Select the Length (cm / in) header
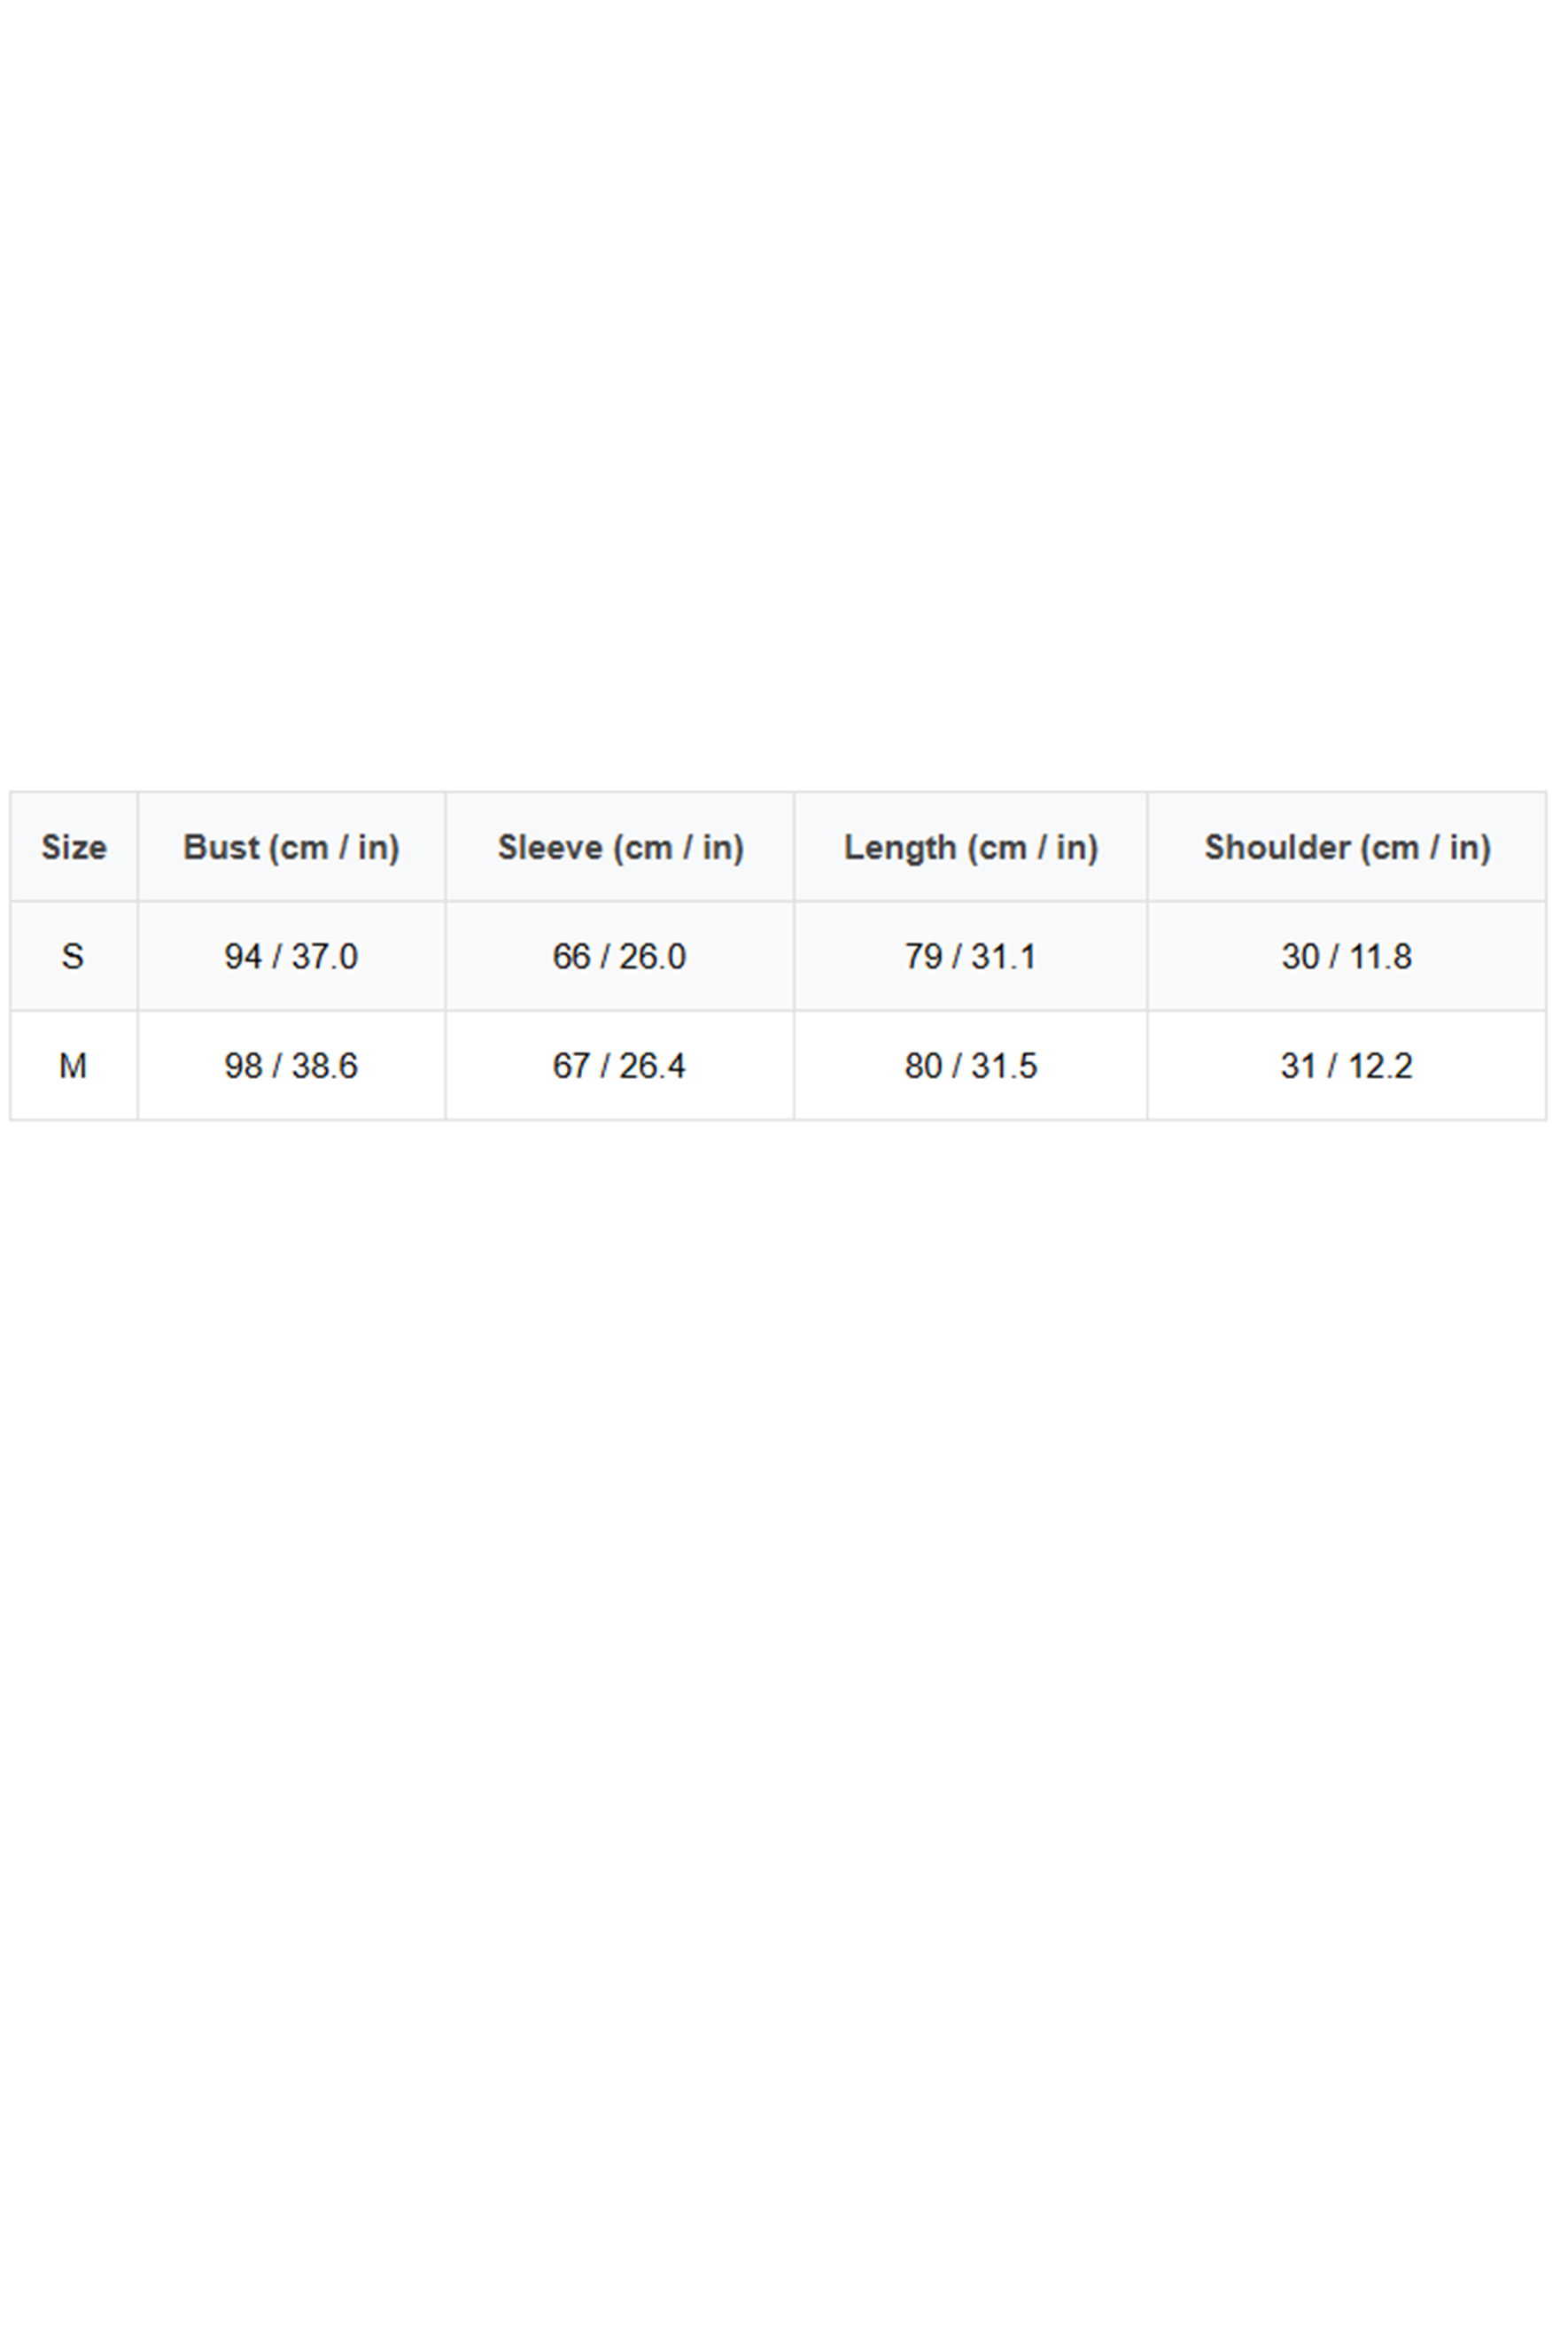The image size is (1568, 2352). click(x=970, y=847)
